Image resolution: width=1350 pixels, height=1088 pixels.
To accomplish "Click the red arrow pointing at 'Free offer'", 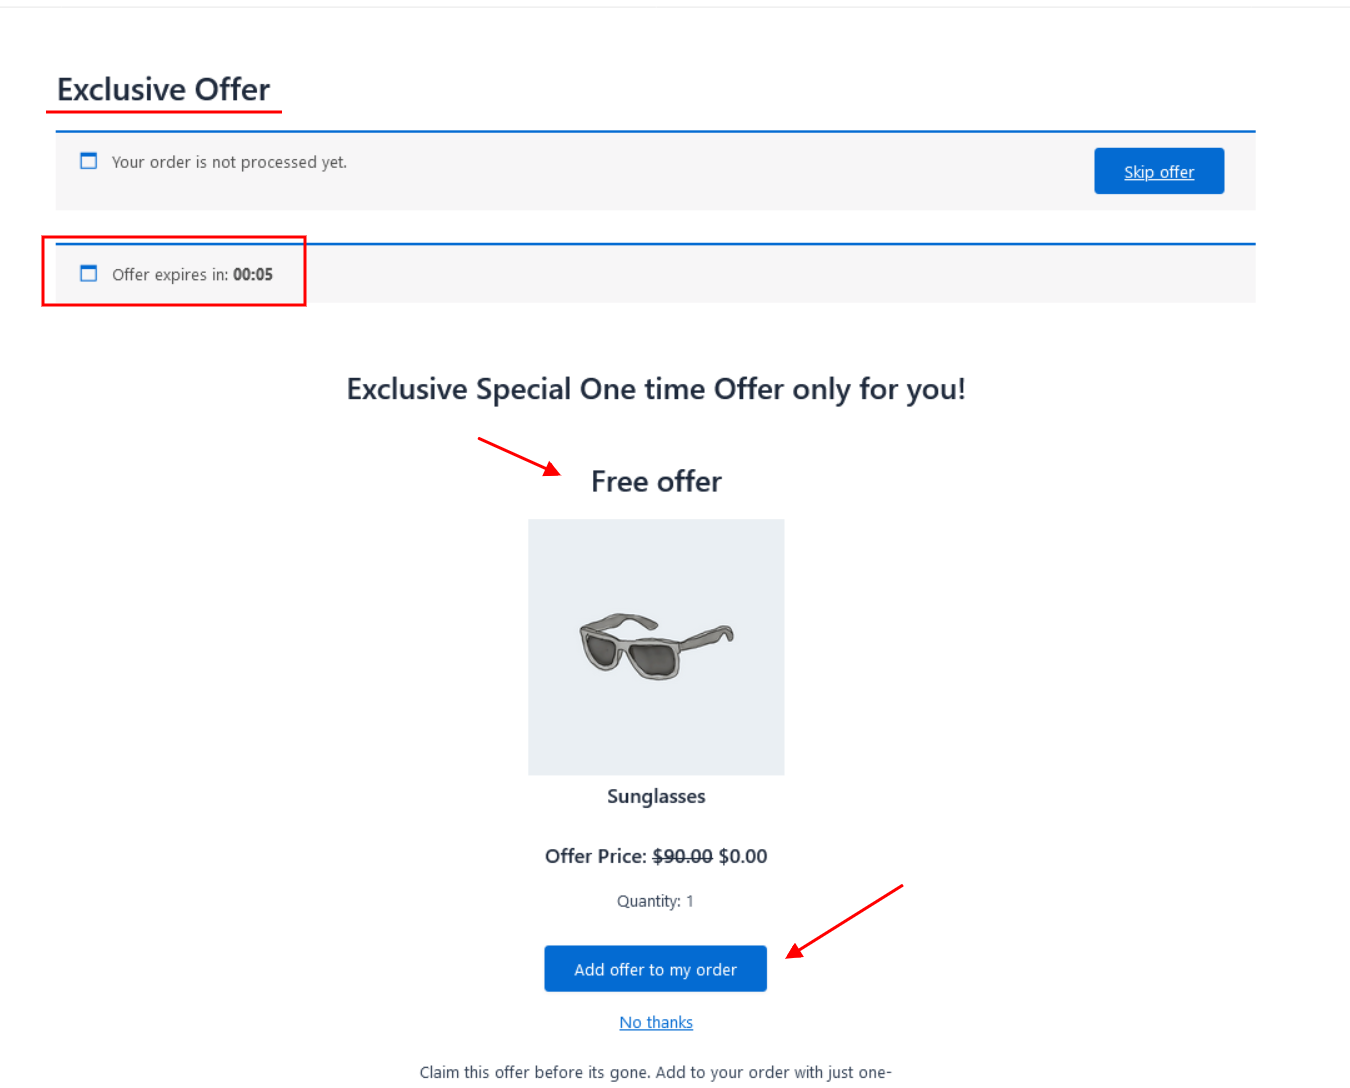I will coord(518,455).
